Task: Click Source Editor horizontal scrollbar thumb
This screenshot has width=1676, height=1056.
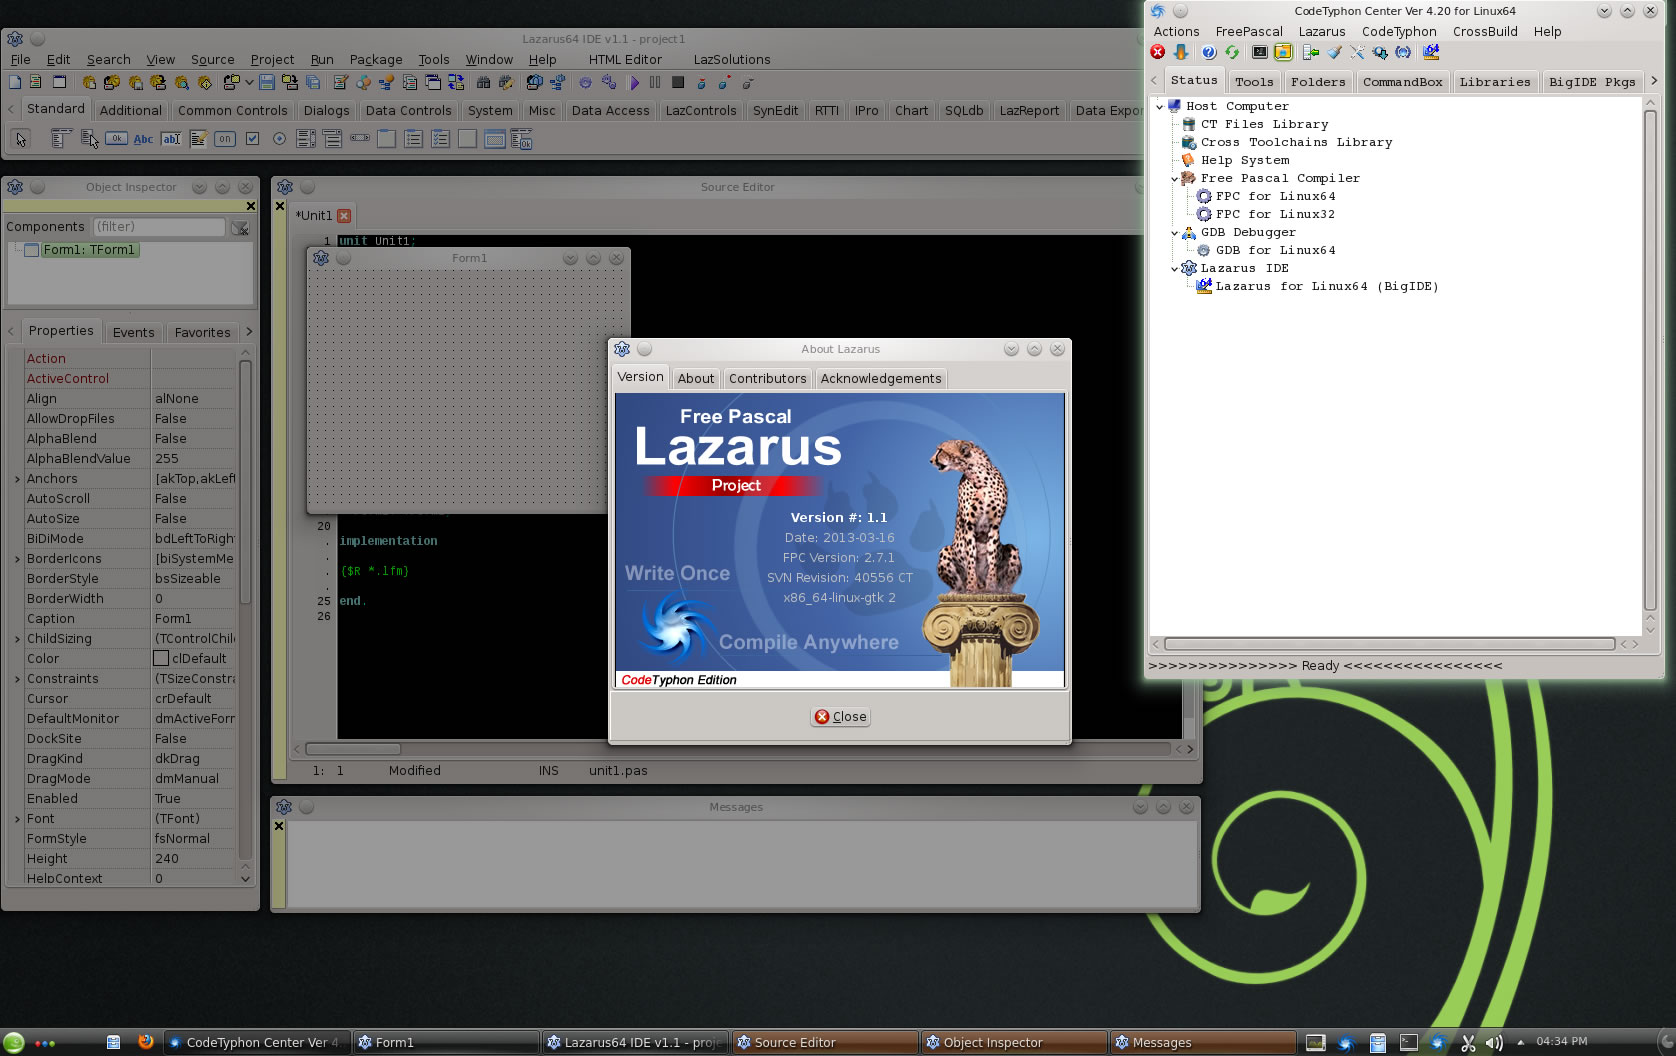Action: tap(353, 749)
